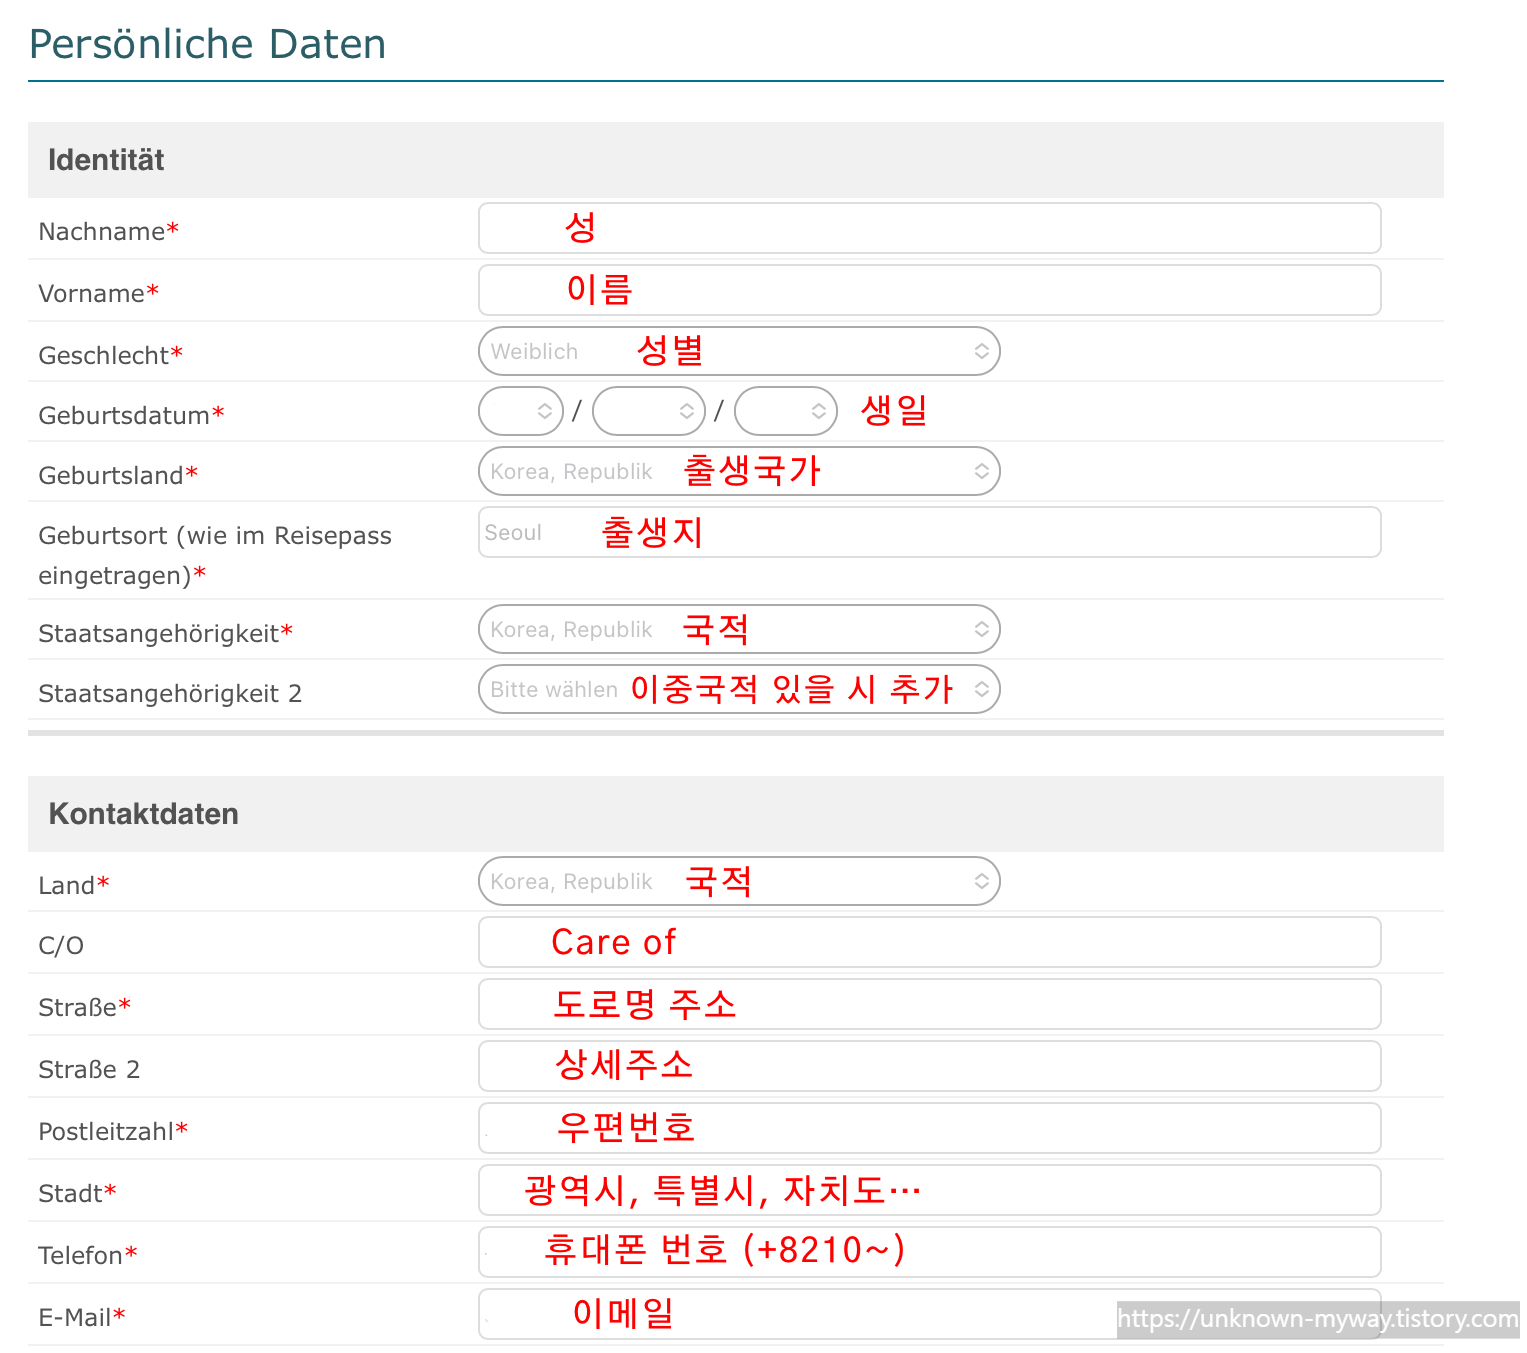
Task: Click the 'Persönliche Daten' page heading
Action: point(208,44)
